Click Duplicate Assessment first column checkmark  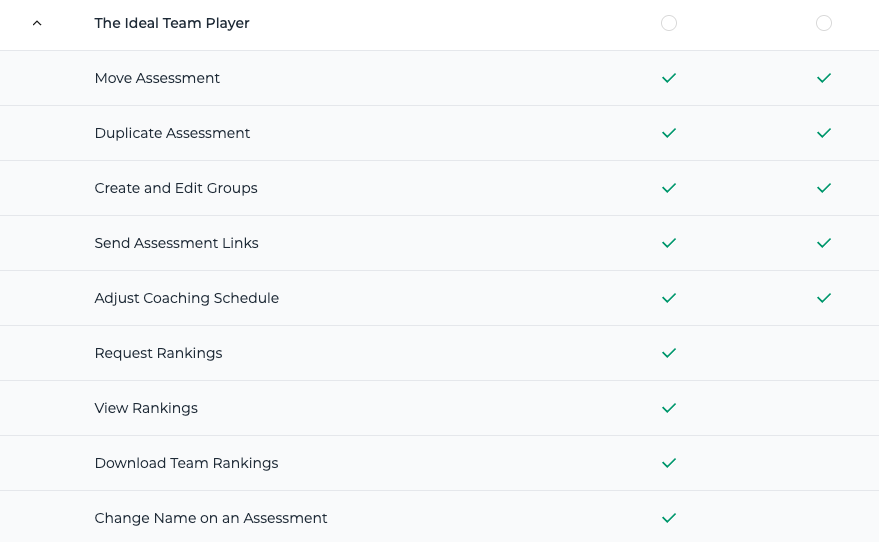click(x=669, y=133)
